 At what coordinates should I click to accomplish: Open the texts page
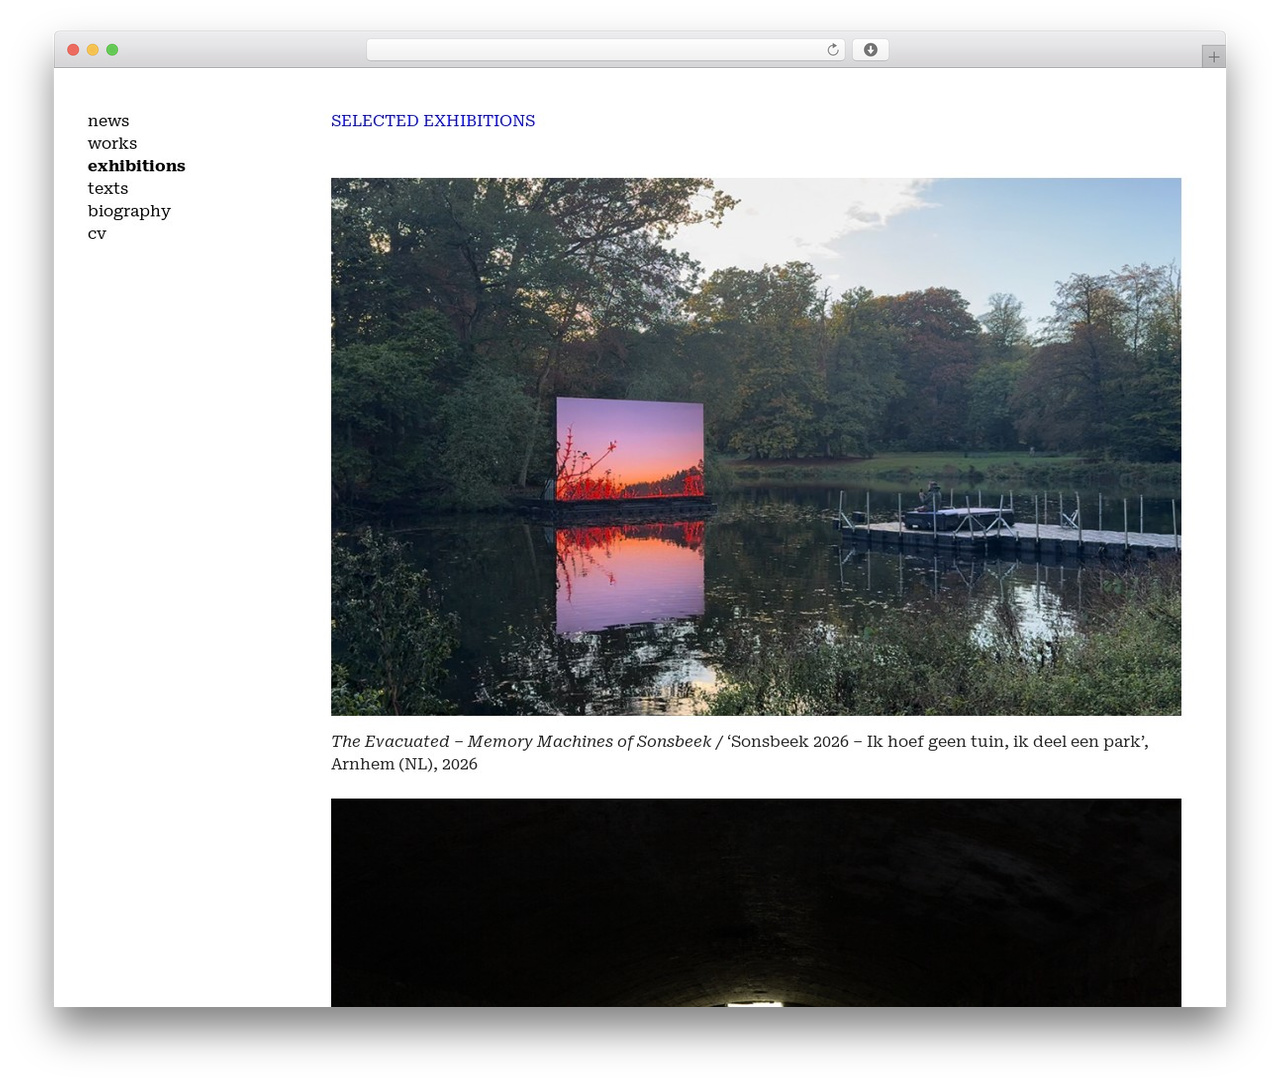point(108,189)
